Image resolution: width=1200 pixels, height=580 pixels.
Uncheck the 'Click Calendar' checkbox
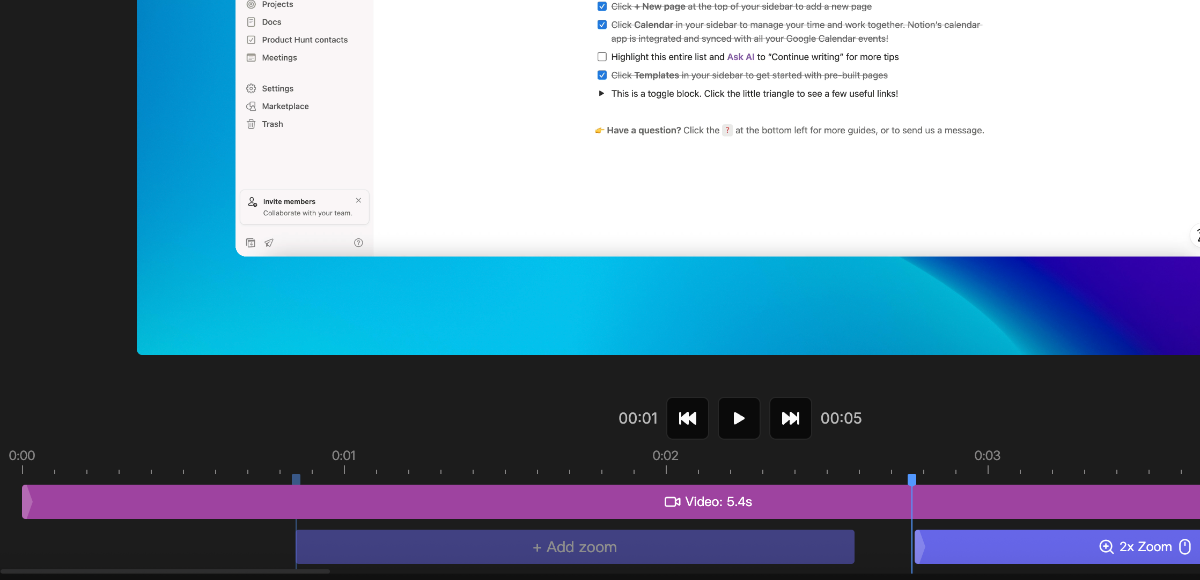[602, 24]
